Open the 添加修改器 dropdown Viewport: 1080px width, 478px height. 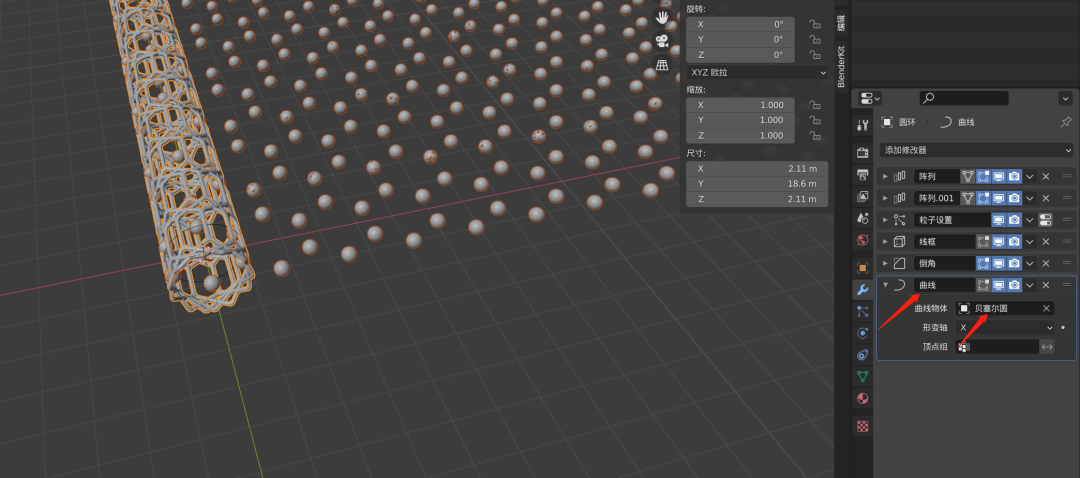click(x=977, y=150)
